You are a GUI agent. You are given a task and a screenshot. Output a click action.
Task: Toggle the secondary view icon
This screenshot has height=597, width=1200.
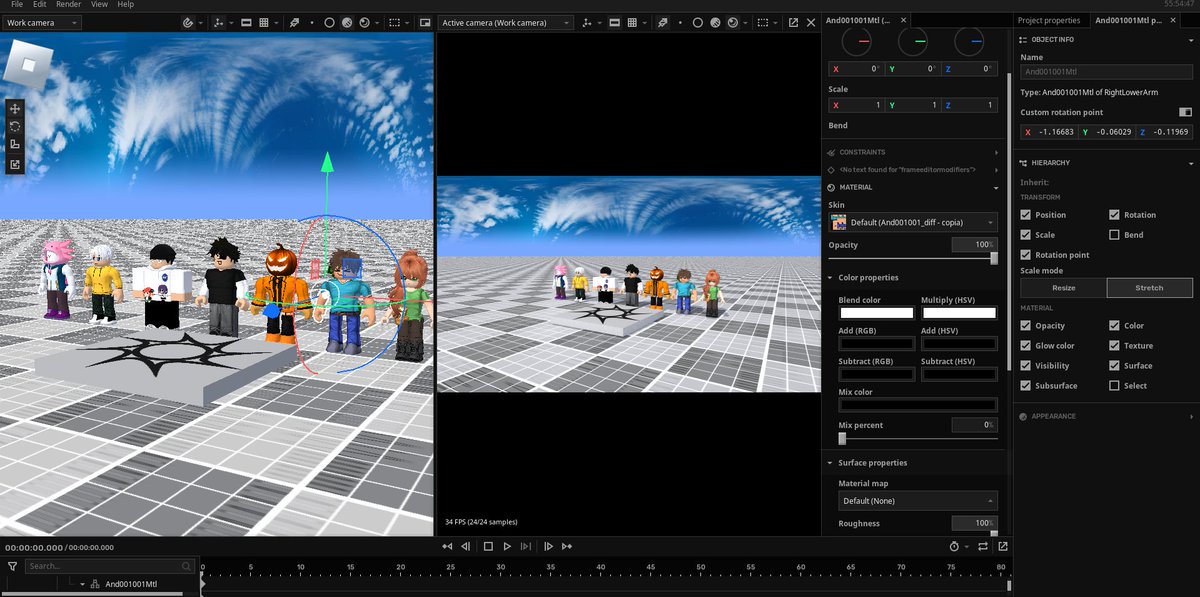coord(425,22)
